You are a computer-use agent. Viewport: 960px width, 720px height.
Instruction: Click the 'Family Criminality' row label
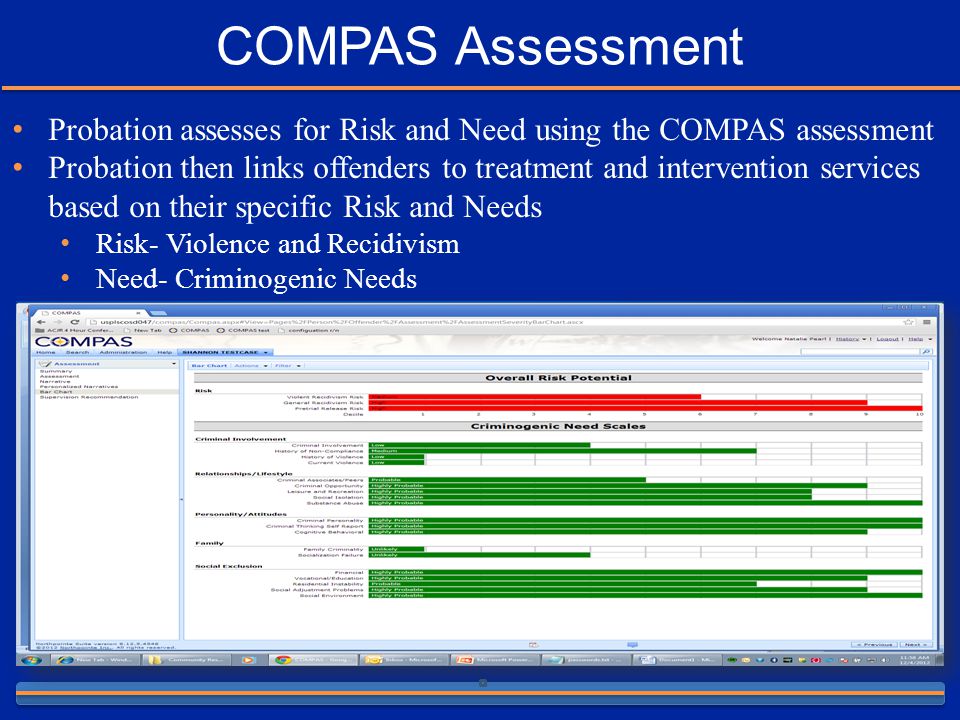point(333,549)
